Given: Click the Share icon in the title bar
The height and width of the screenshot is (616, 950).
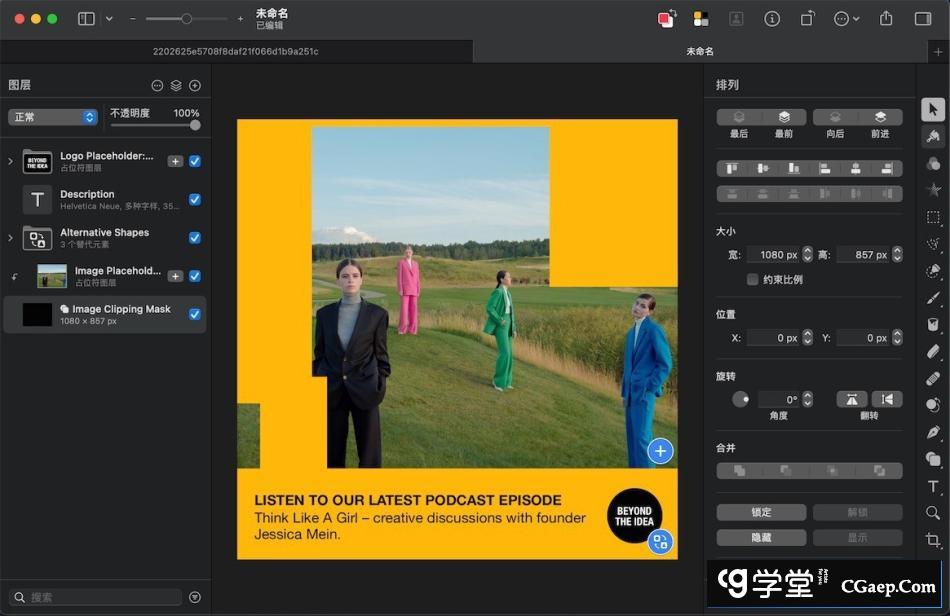Looking at the screenshot, I should (885, 19).
